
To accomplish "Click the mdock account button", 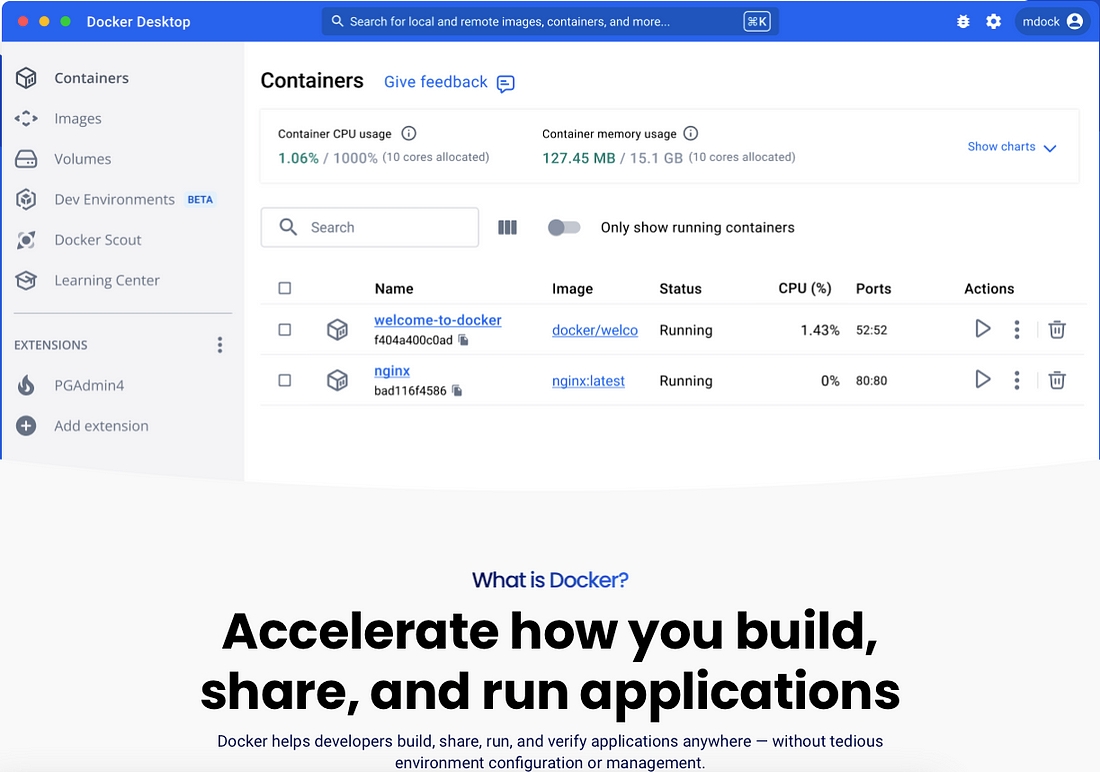I will click(x=1052, y=22).
